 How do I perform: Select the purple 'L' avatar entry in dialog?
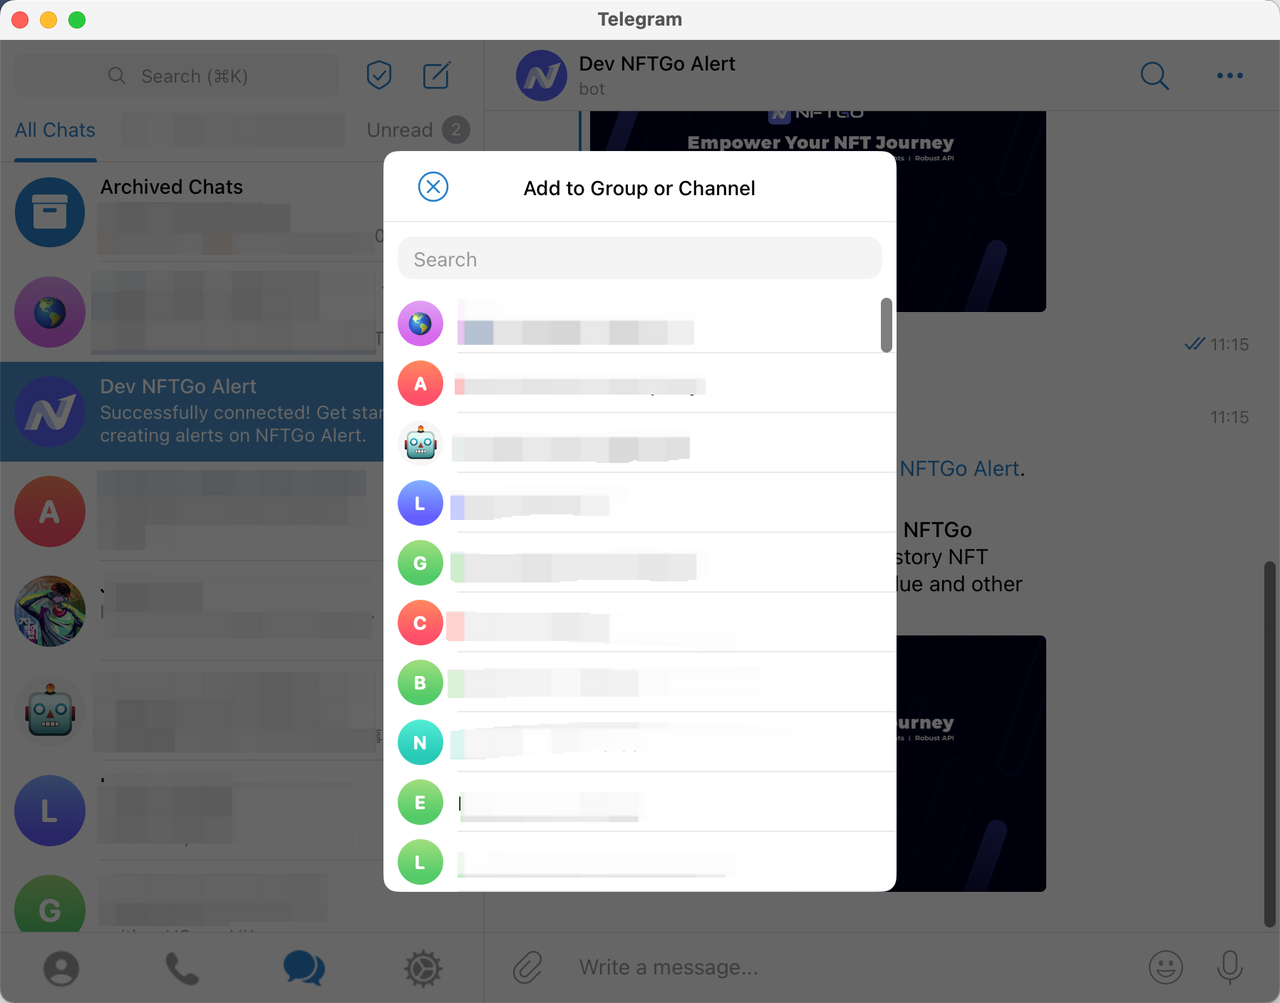[640, 504]
